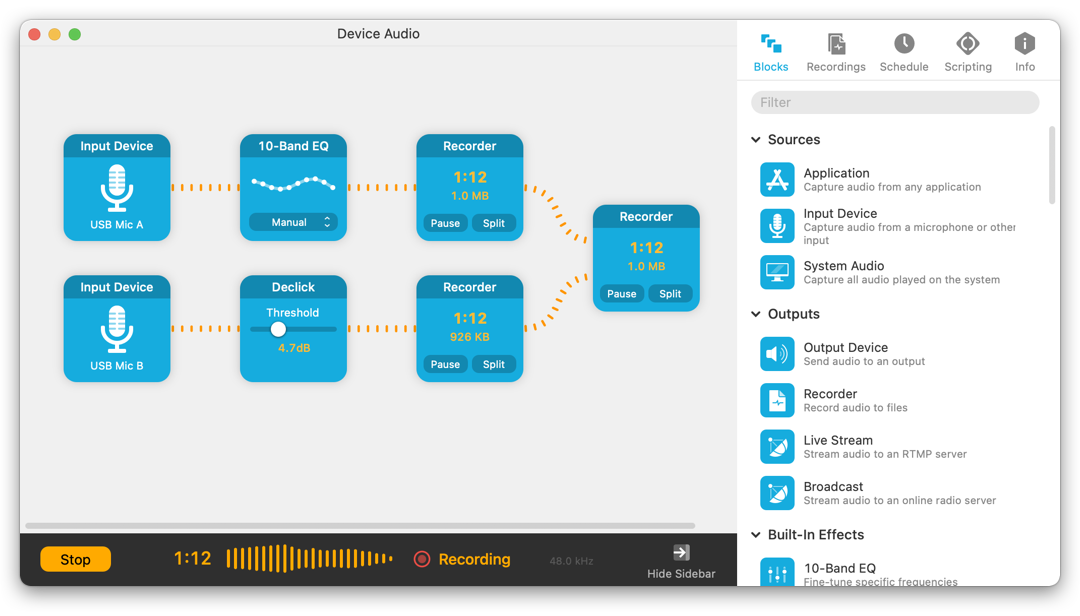Click the audio level meter bars
Screen dimensions: 1080x616
tap(309, 559)
